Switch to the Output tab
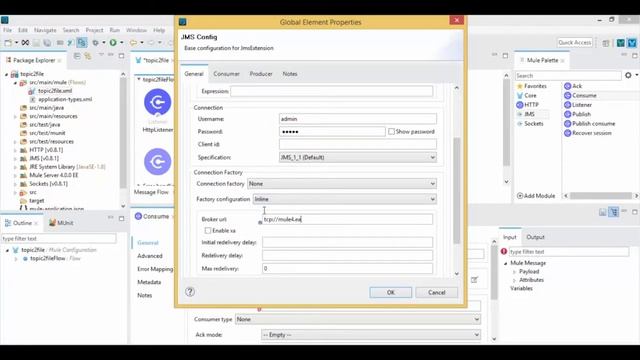This screenshot has height=360, width=640. (535, 237)
